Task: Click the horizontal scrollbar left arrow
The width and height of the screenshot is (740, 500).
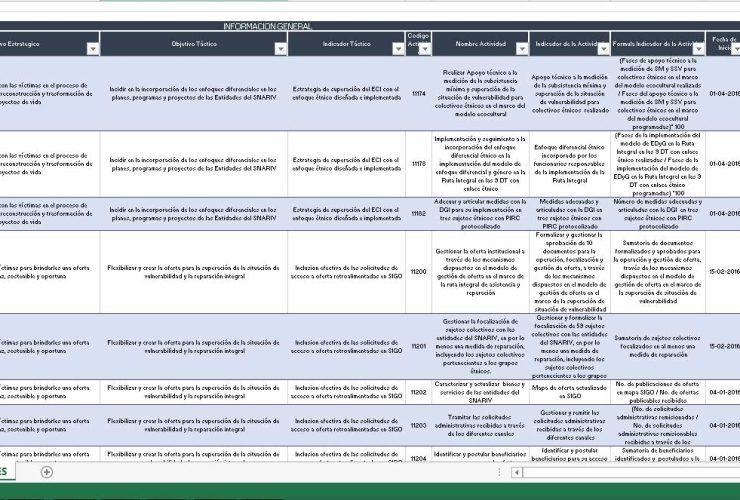Action: tap(517, 472)
